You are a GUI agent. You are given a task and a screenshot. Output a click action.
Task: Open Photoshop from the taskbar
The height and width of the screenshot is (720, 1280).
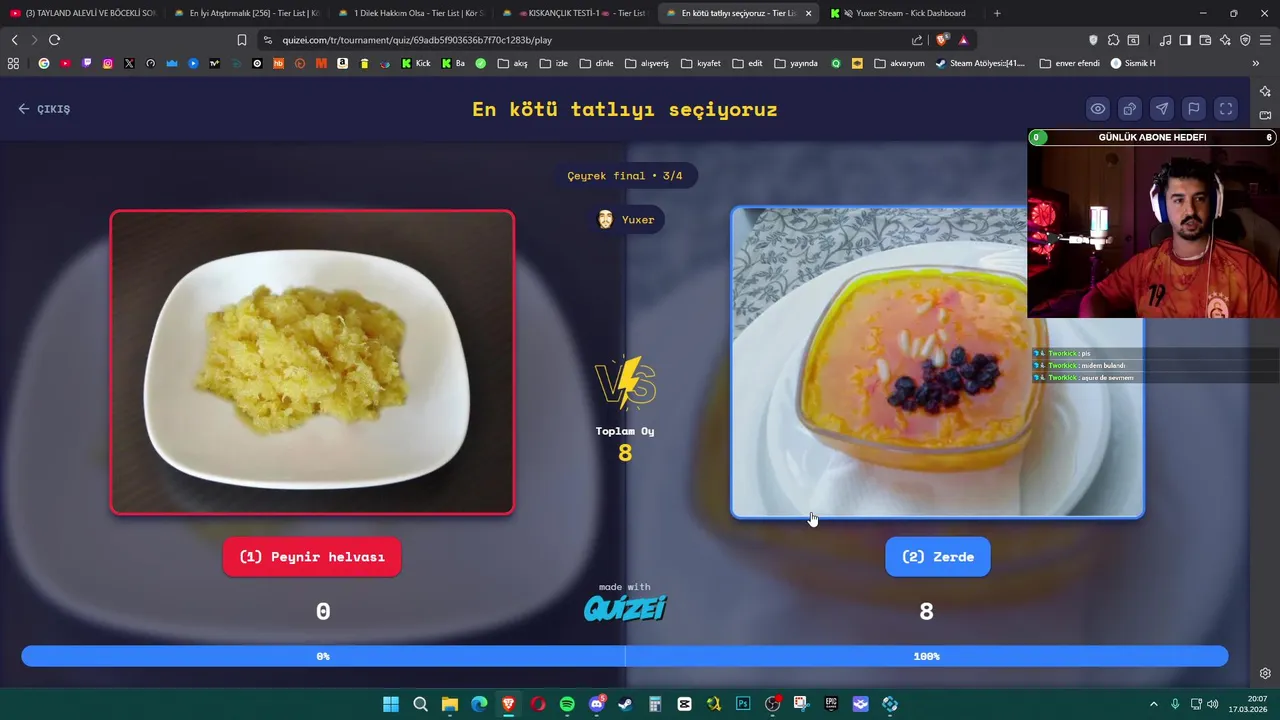tap(743, 704)
